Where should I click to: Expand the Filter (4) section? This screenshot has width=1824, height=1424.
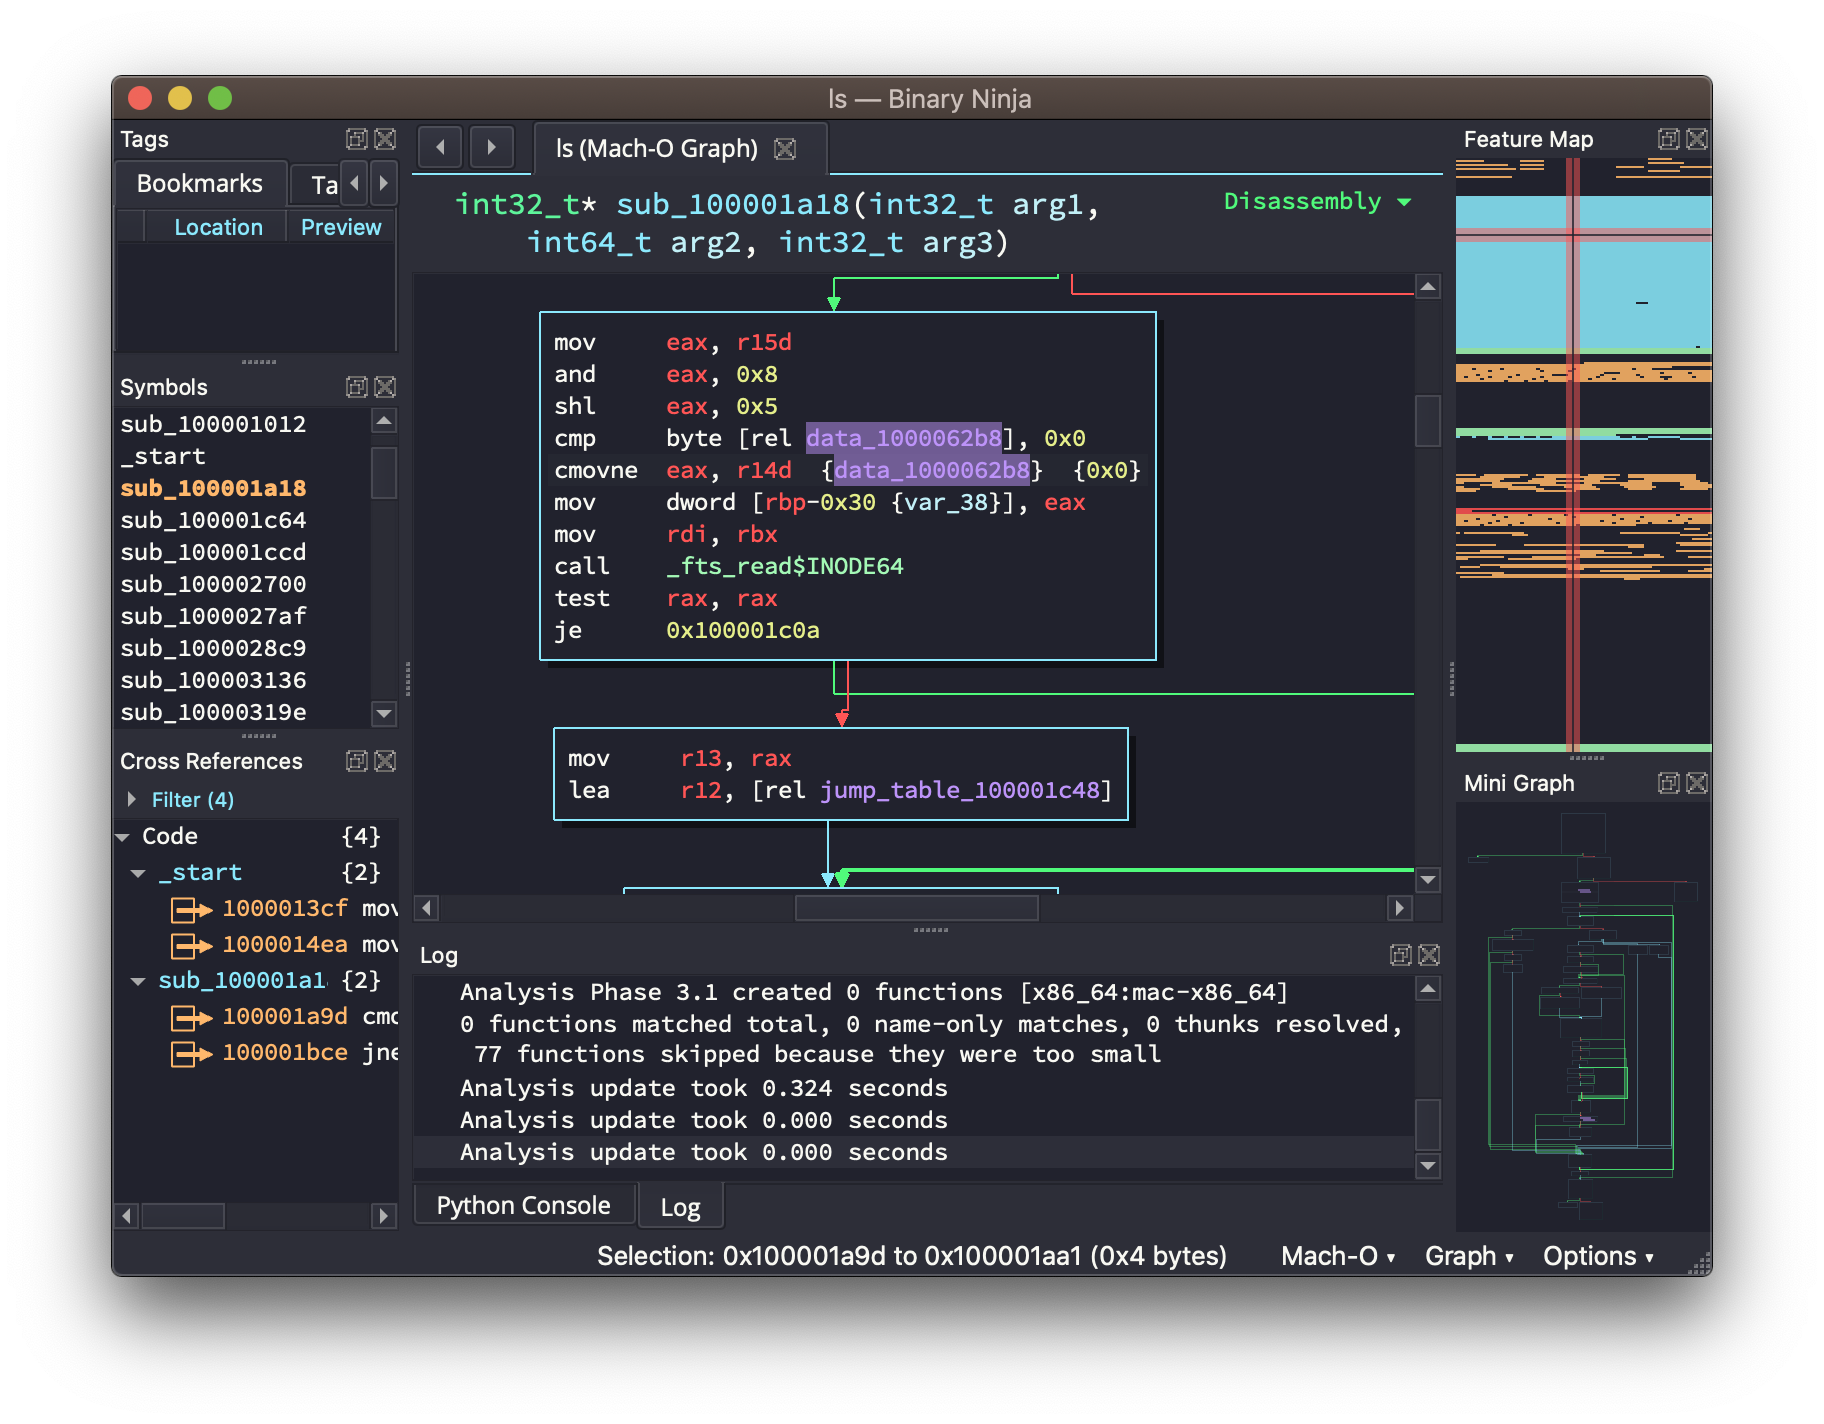tap(132, 799)
